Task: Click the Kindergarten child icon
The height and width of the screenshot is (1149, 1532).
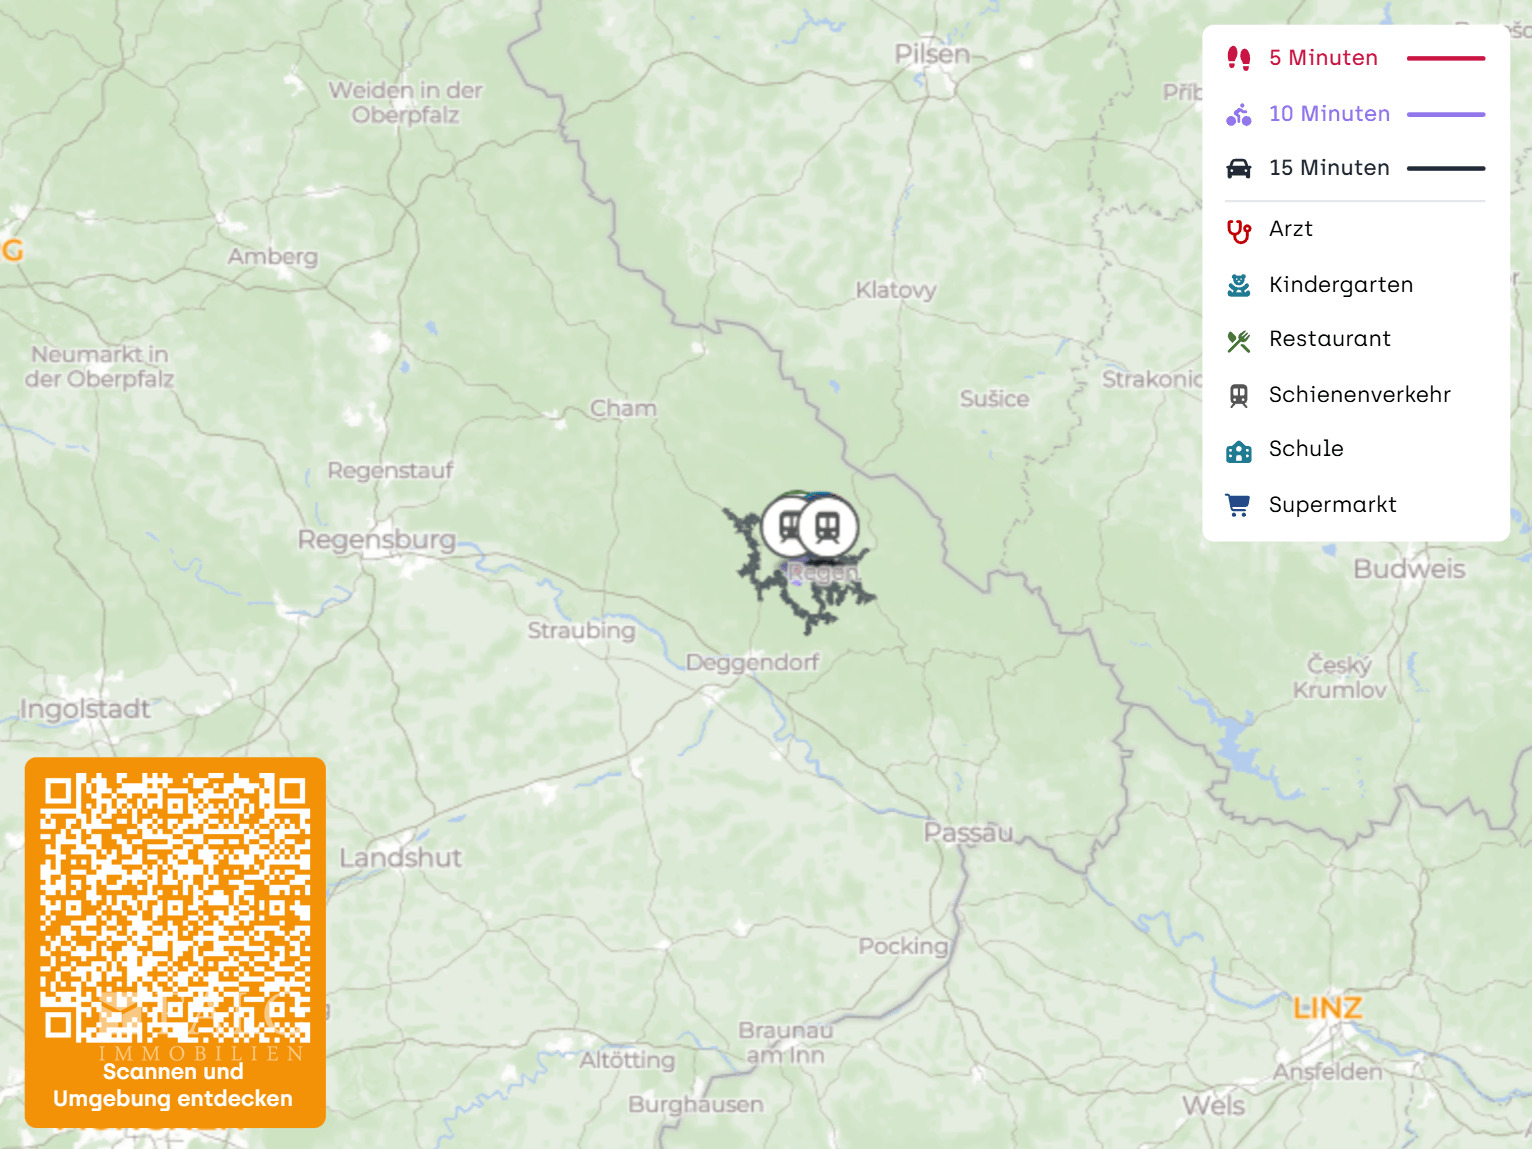Action: pyautogui.click(x=1238, y=285)
